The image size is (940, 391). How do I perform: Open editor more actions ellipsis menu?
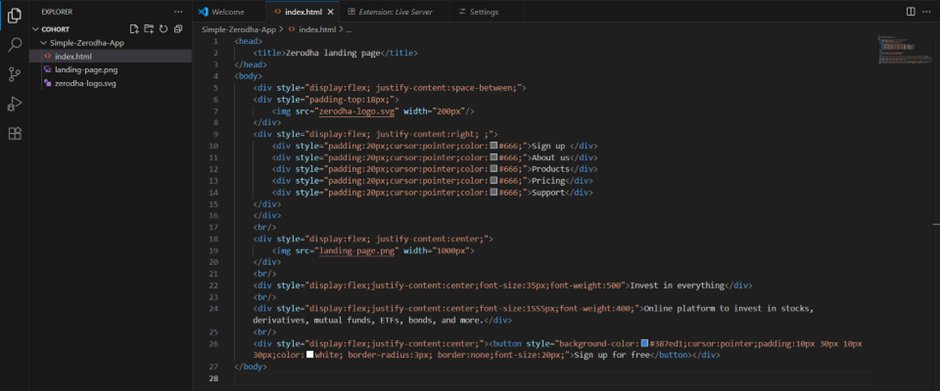tap(927, 11)
